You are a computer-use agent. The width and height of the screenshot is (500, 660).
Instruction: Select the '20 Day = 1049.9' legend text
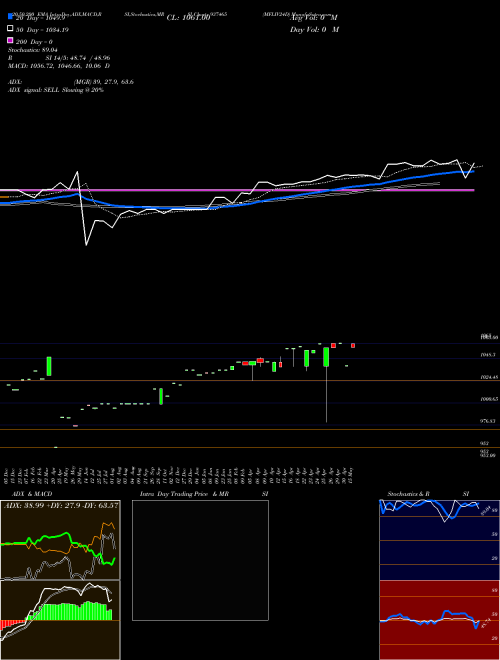pos(40,18)
